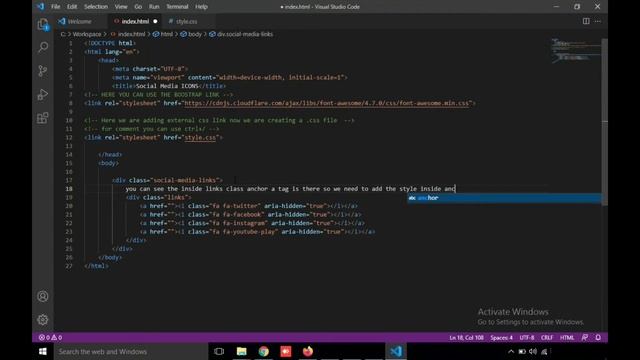Open the Run and Debug view
640x360 pixels.
point(43,94)
